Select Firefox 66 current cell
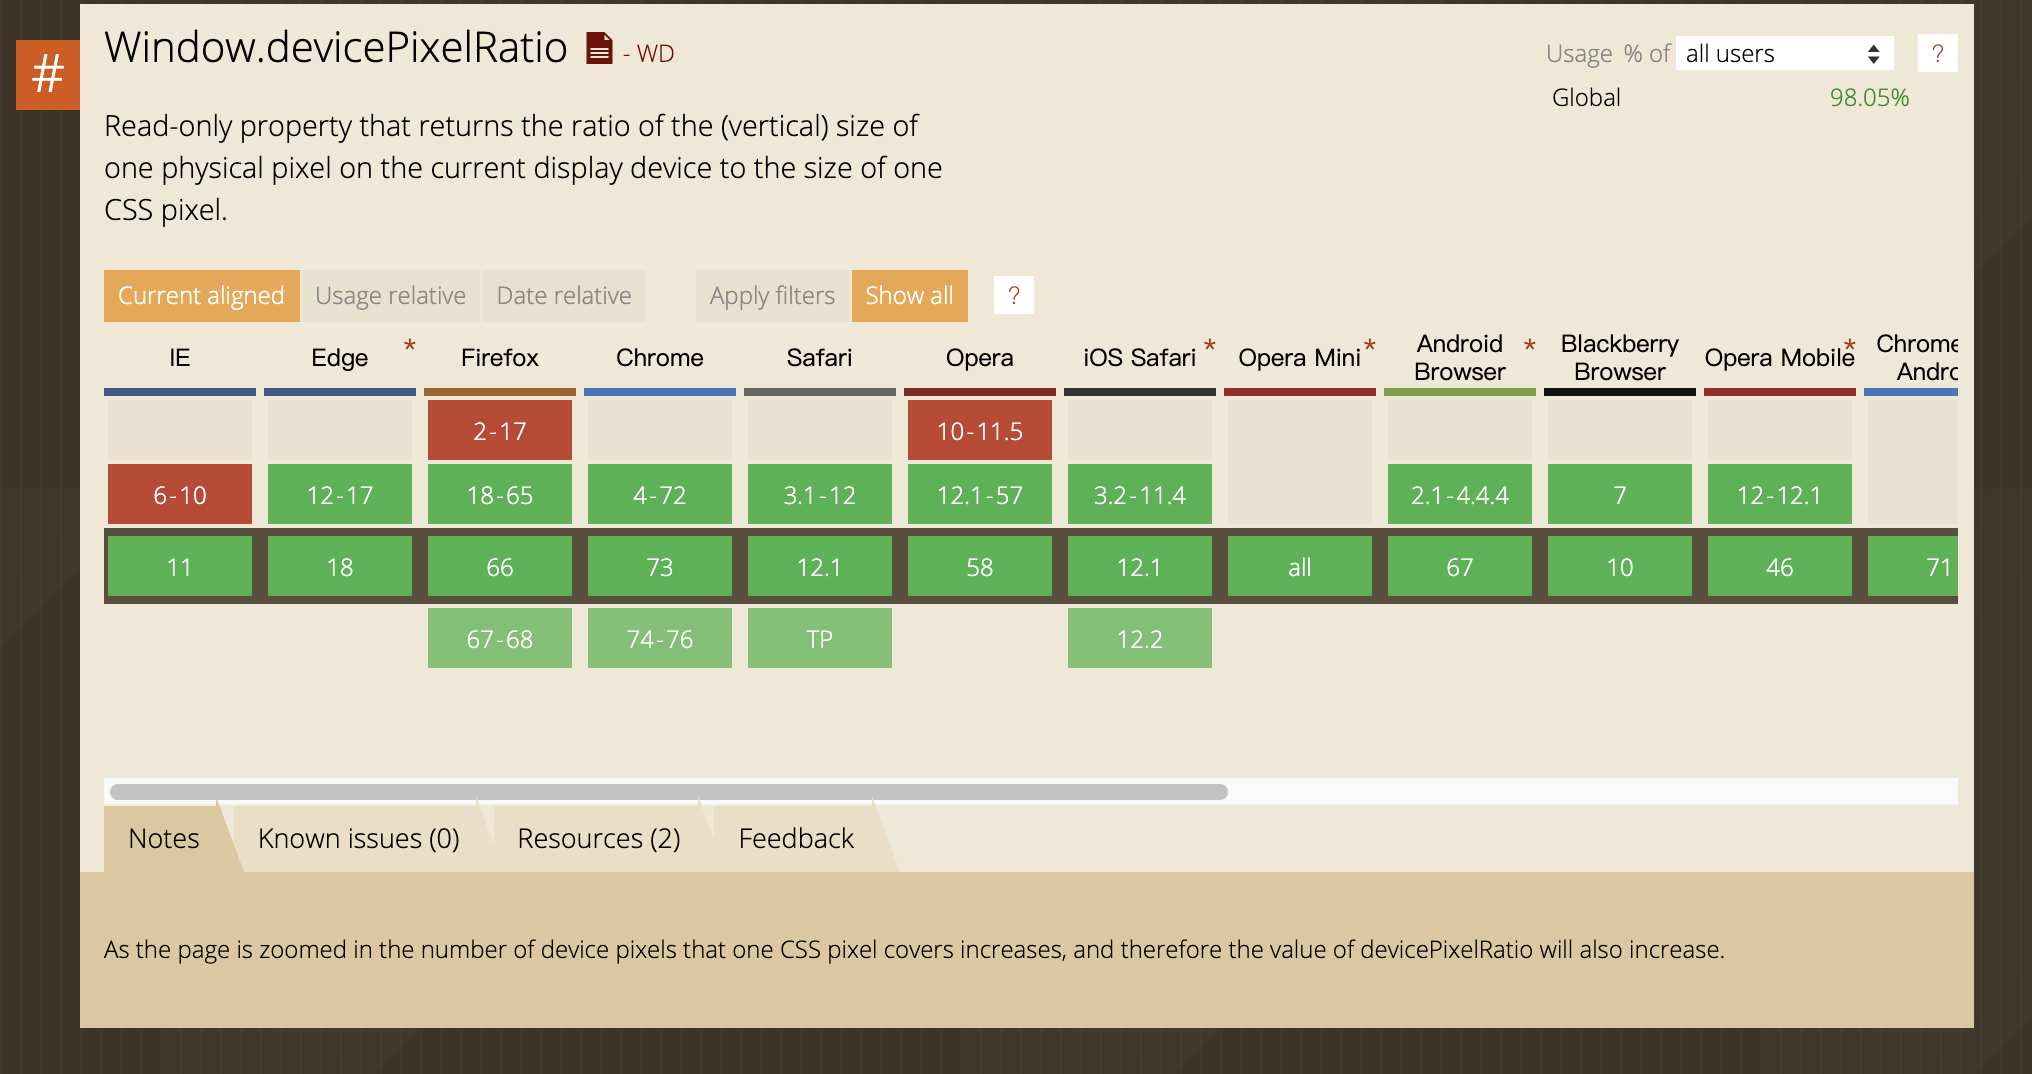 tap(500, 566)
